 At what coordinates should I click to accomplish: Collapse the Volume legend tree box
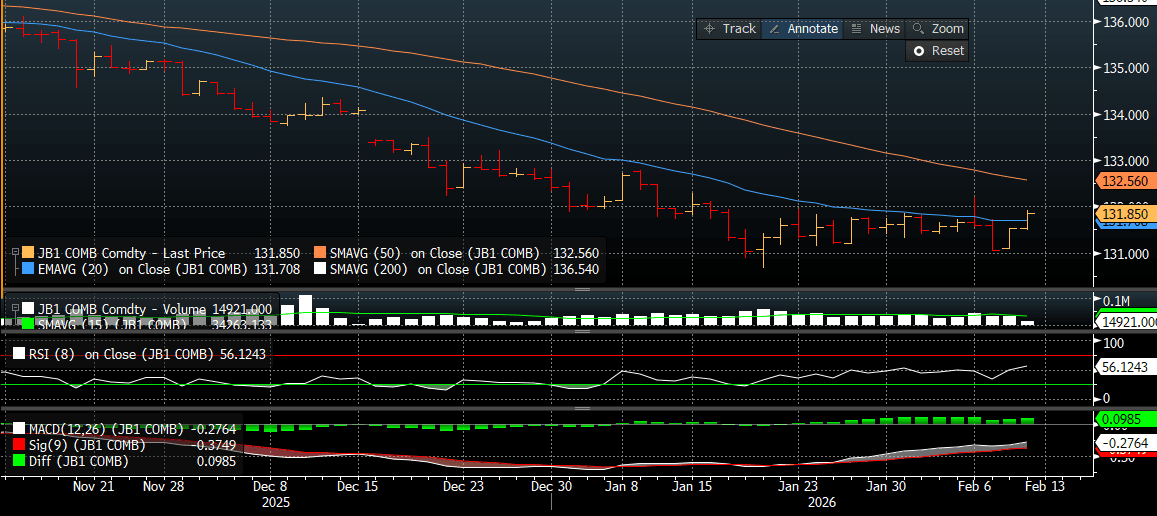(x=15, y=309)
